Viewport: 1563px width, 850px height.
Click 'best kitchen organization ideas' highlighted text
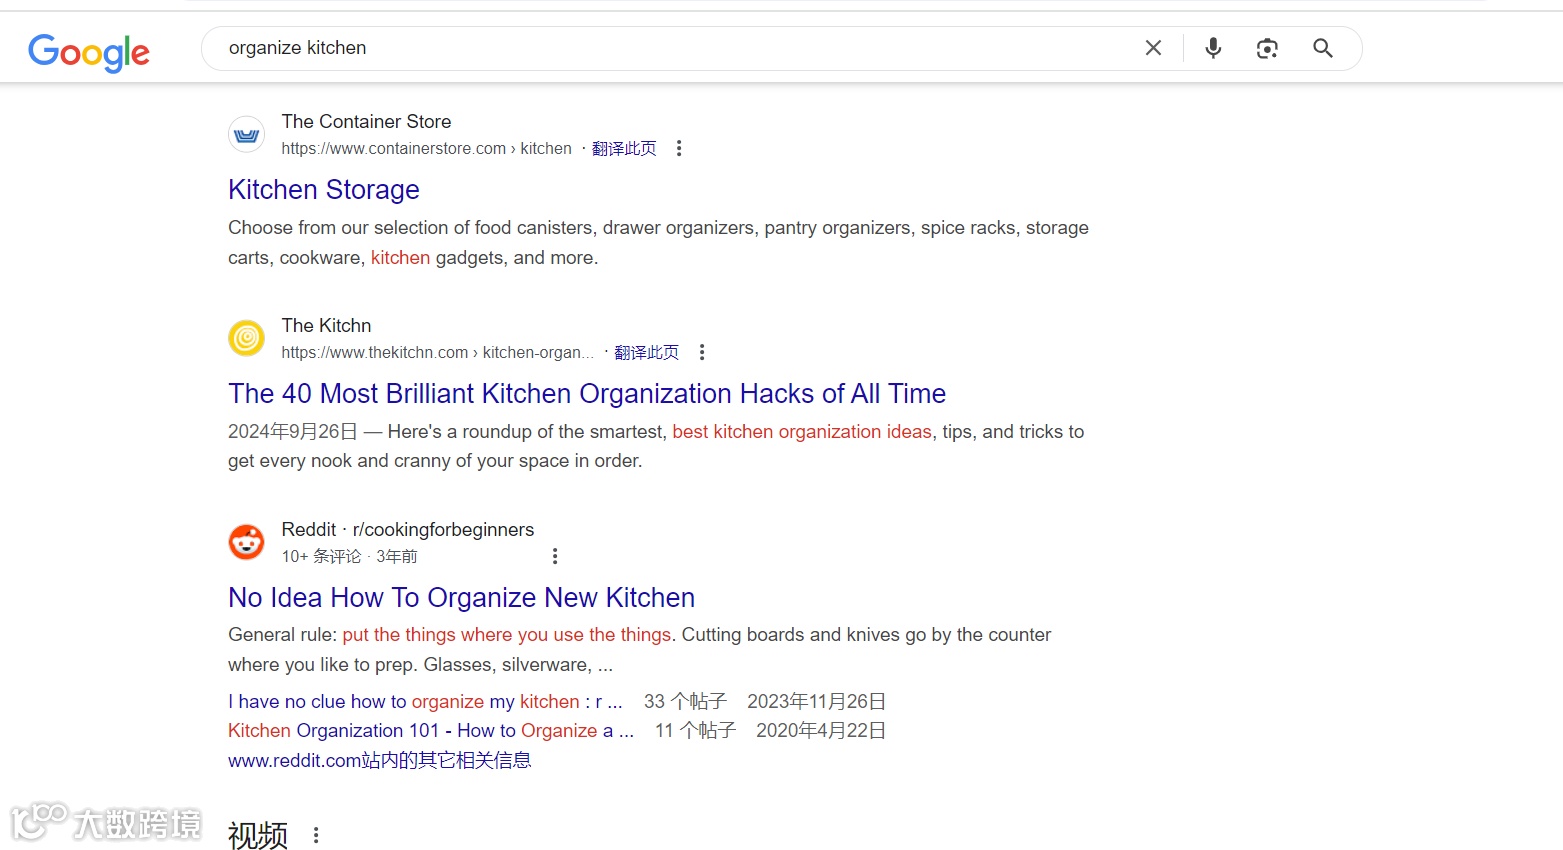(802, 432)
